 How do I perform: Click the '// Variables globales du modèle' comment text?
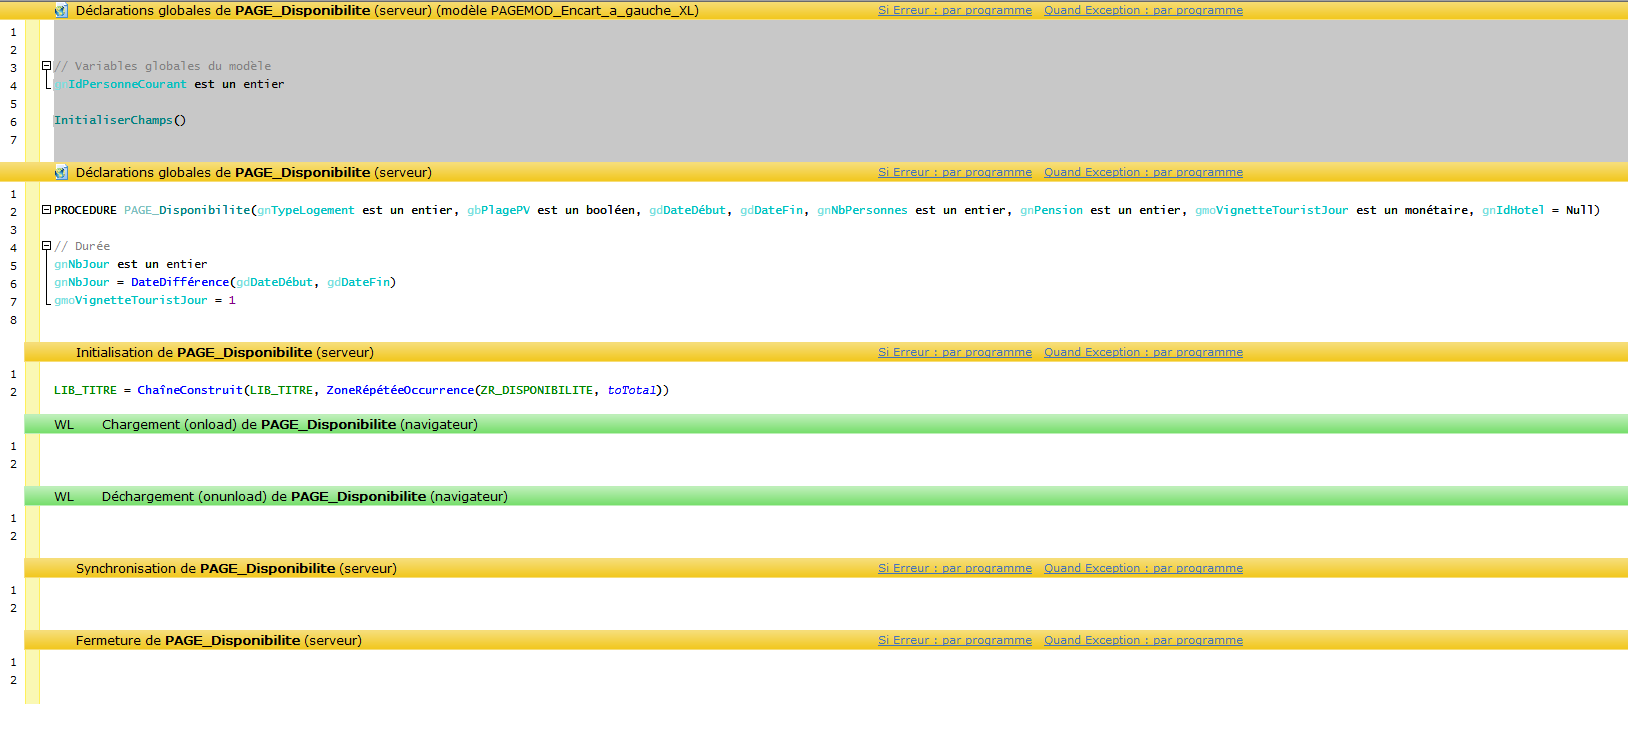[163, 66]
